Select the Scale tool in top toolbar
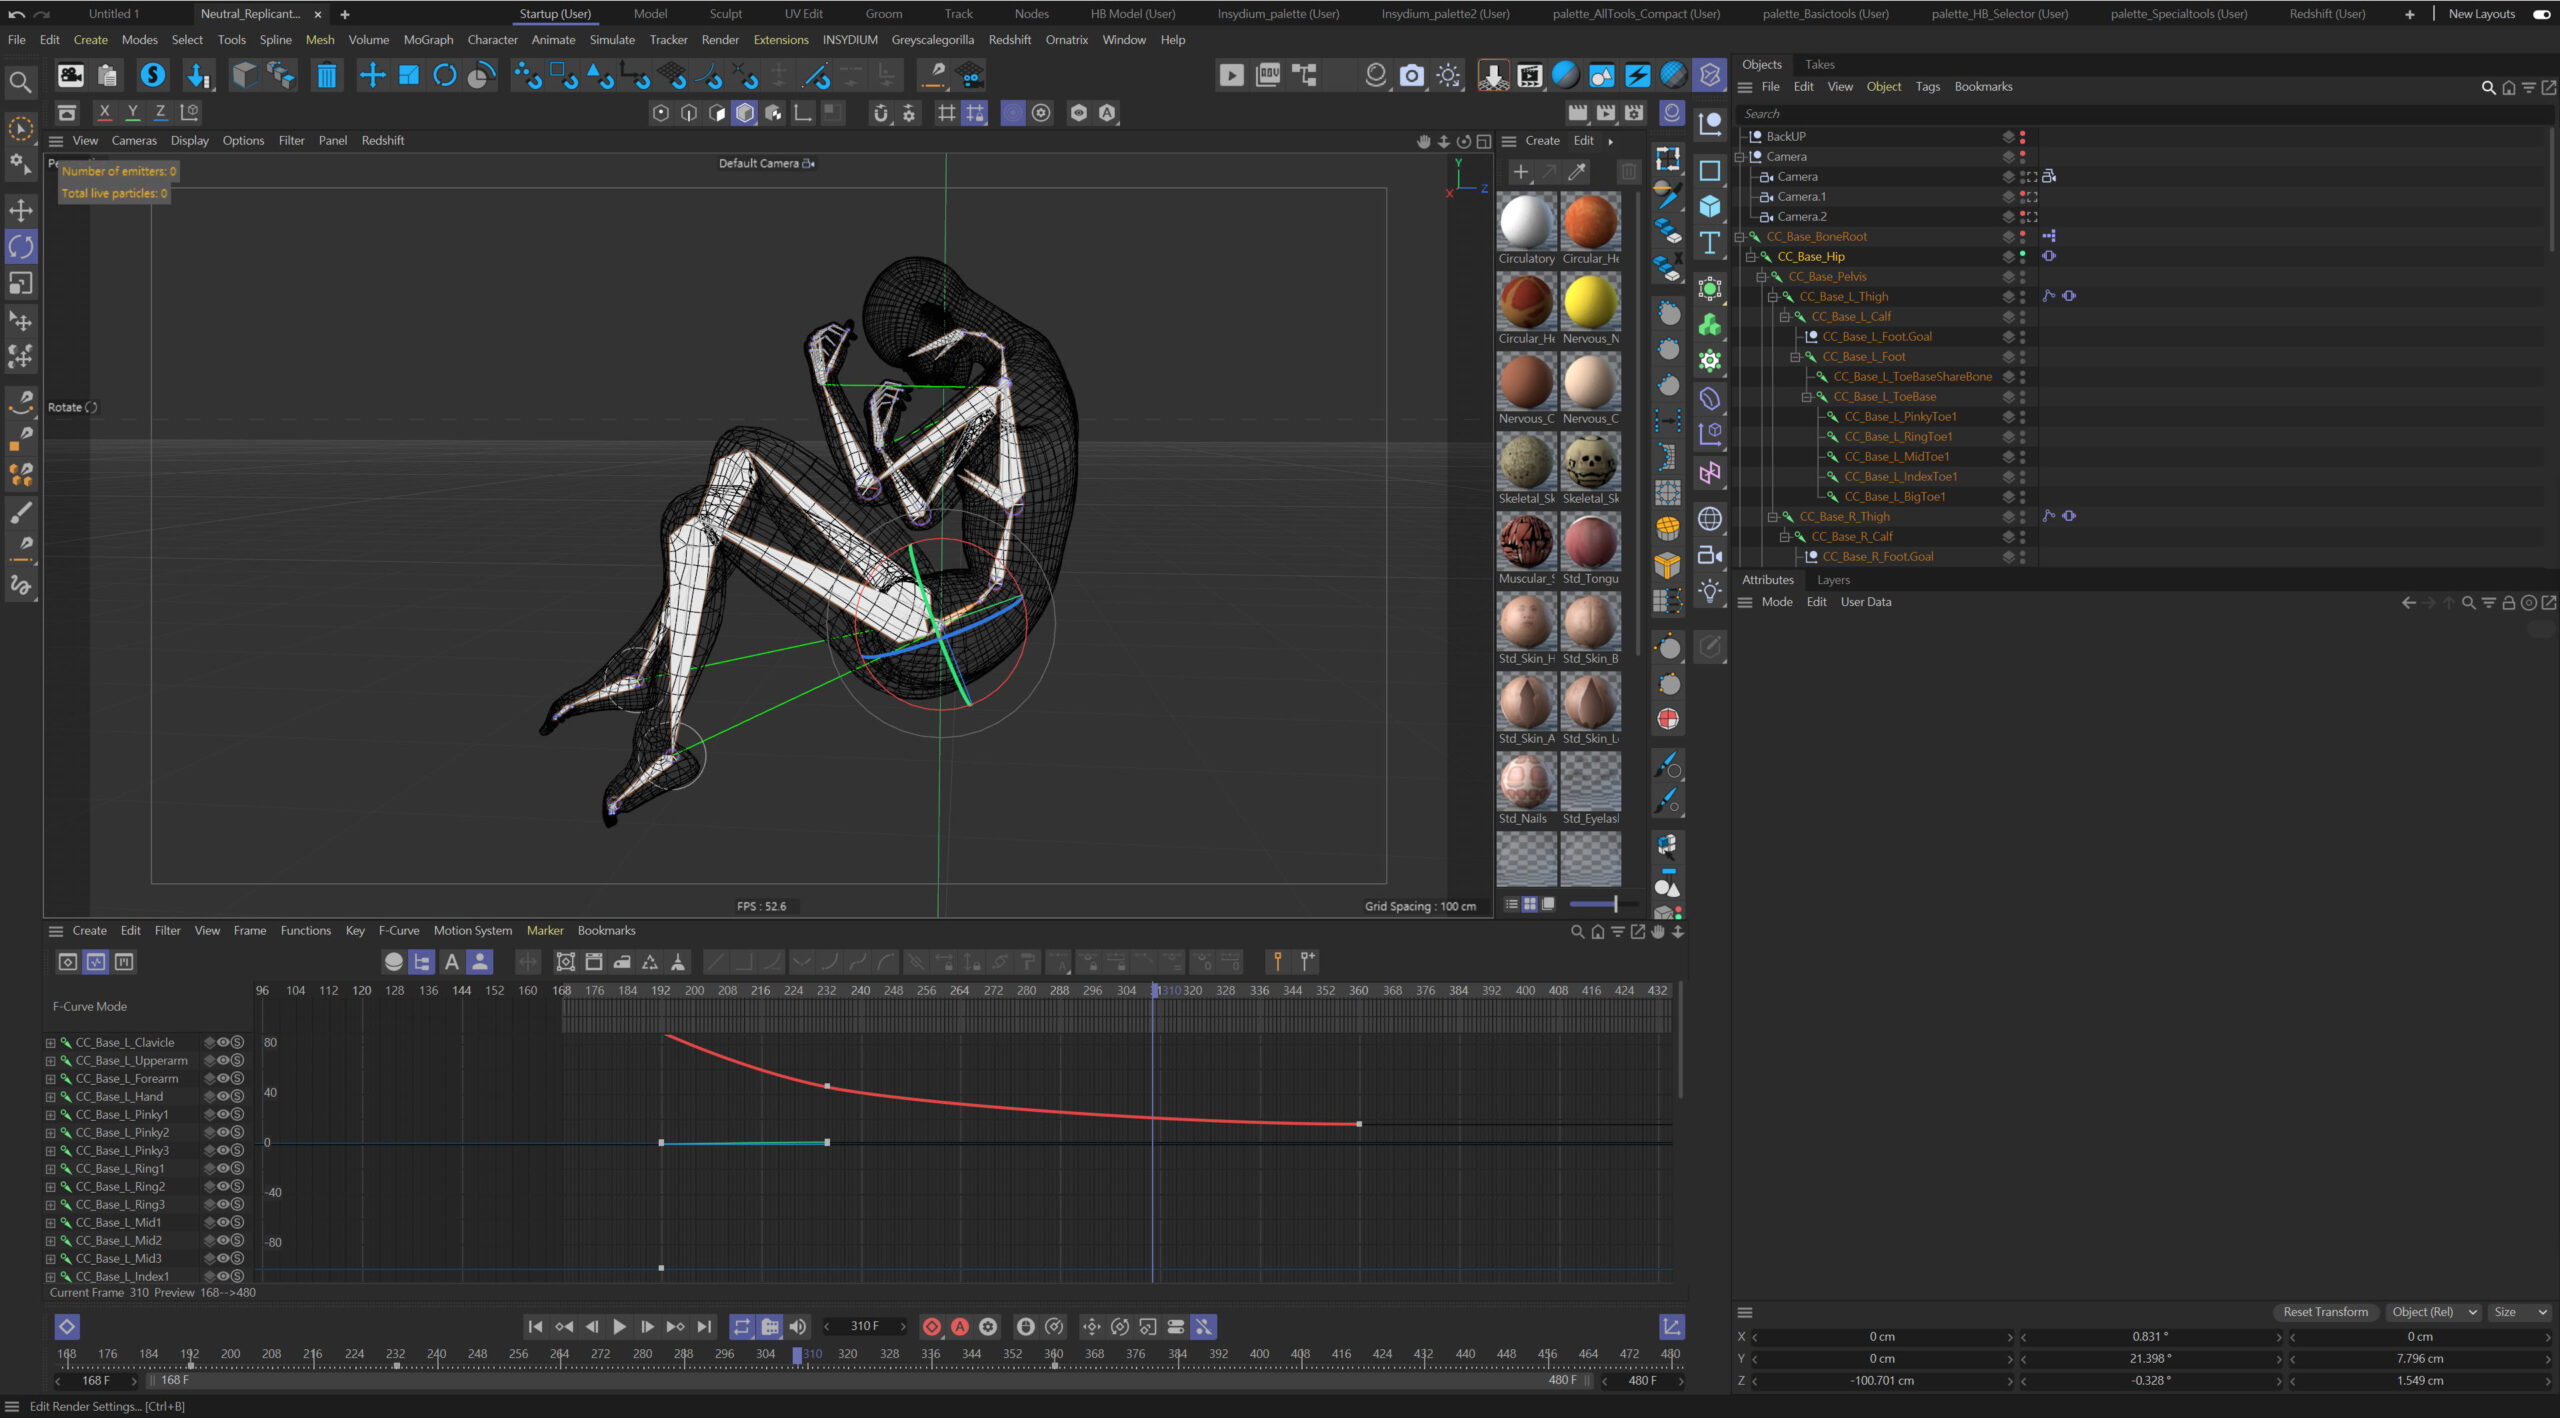Screen dimensions: 2560x1418 coord(408,75)
